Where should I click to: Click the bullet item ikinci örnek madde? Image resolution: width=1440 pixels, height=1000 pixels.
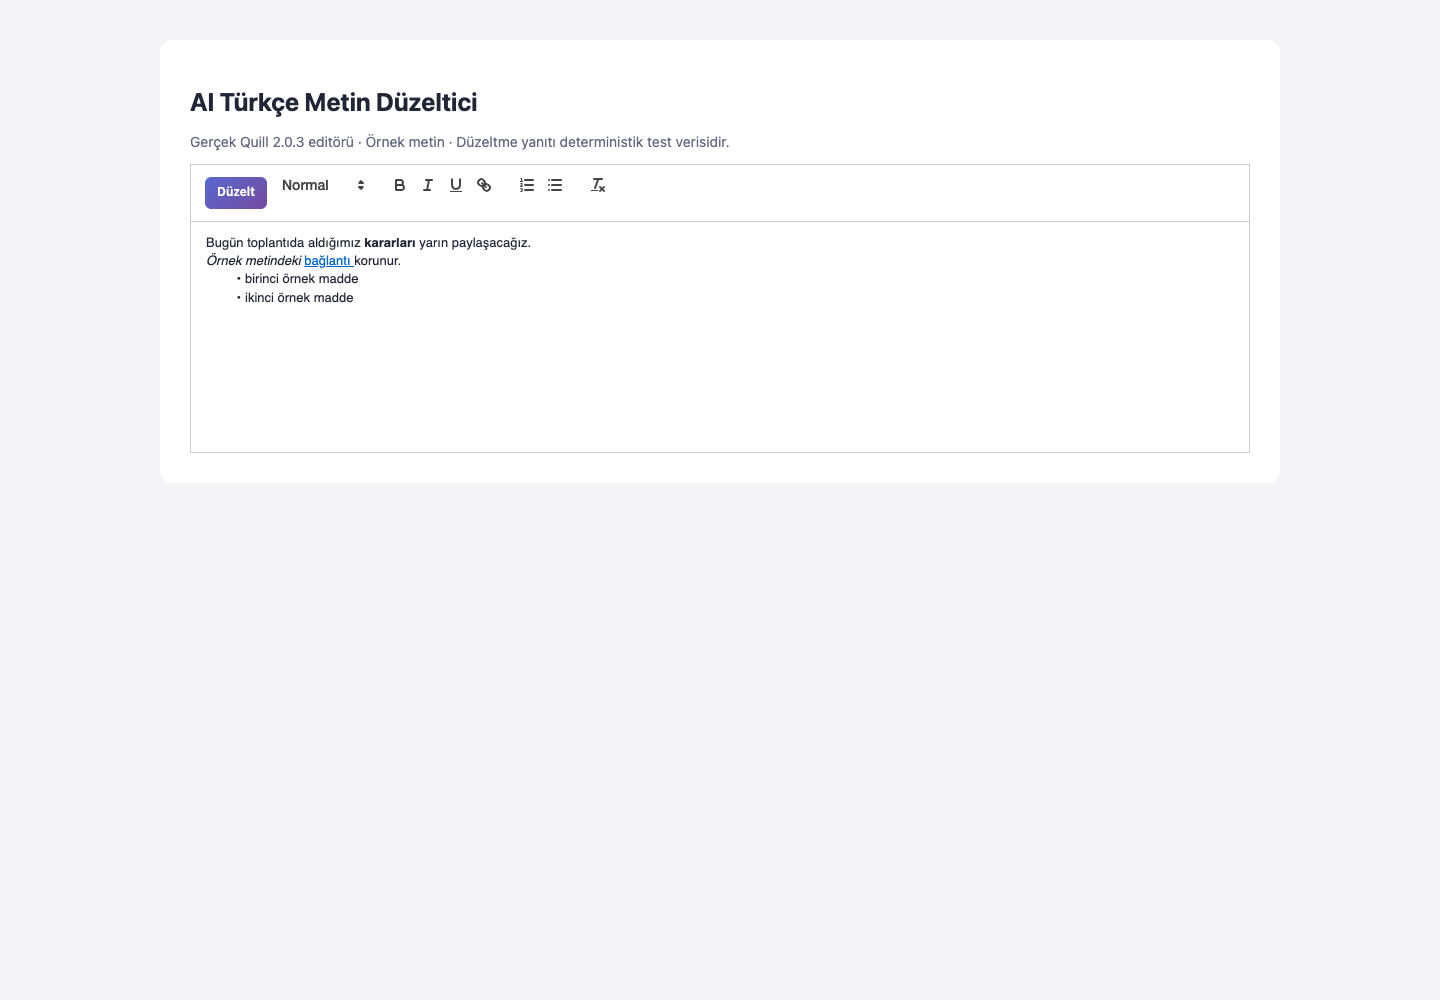(299, 298)
